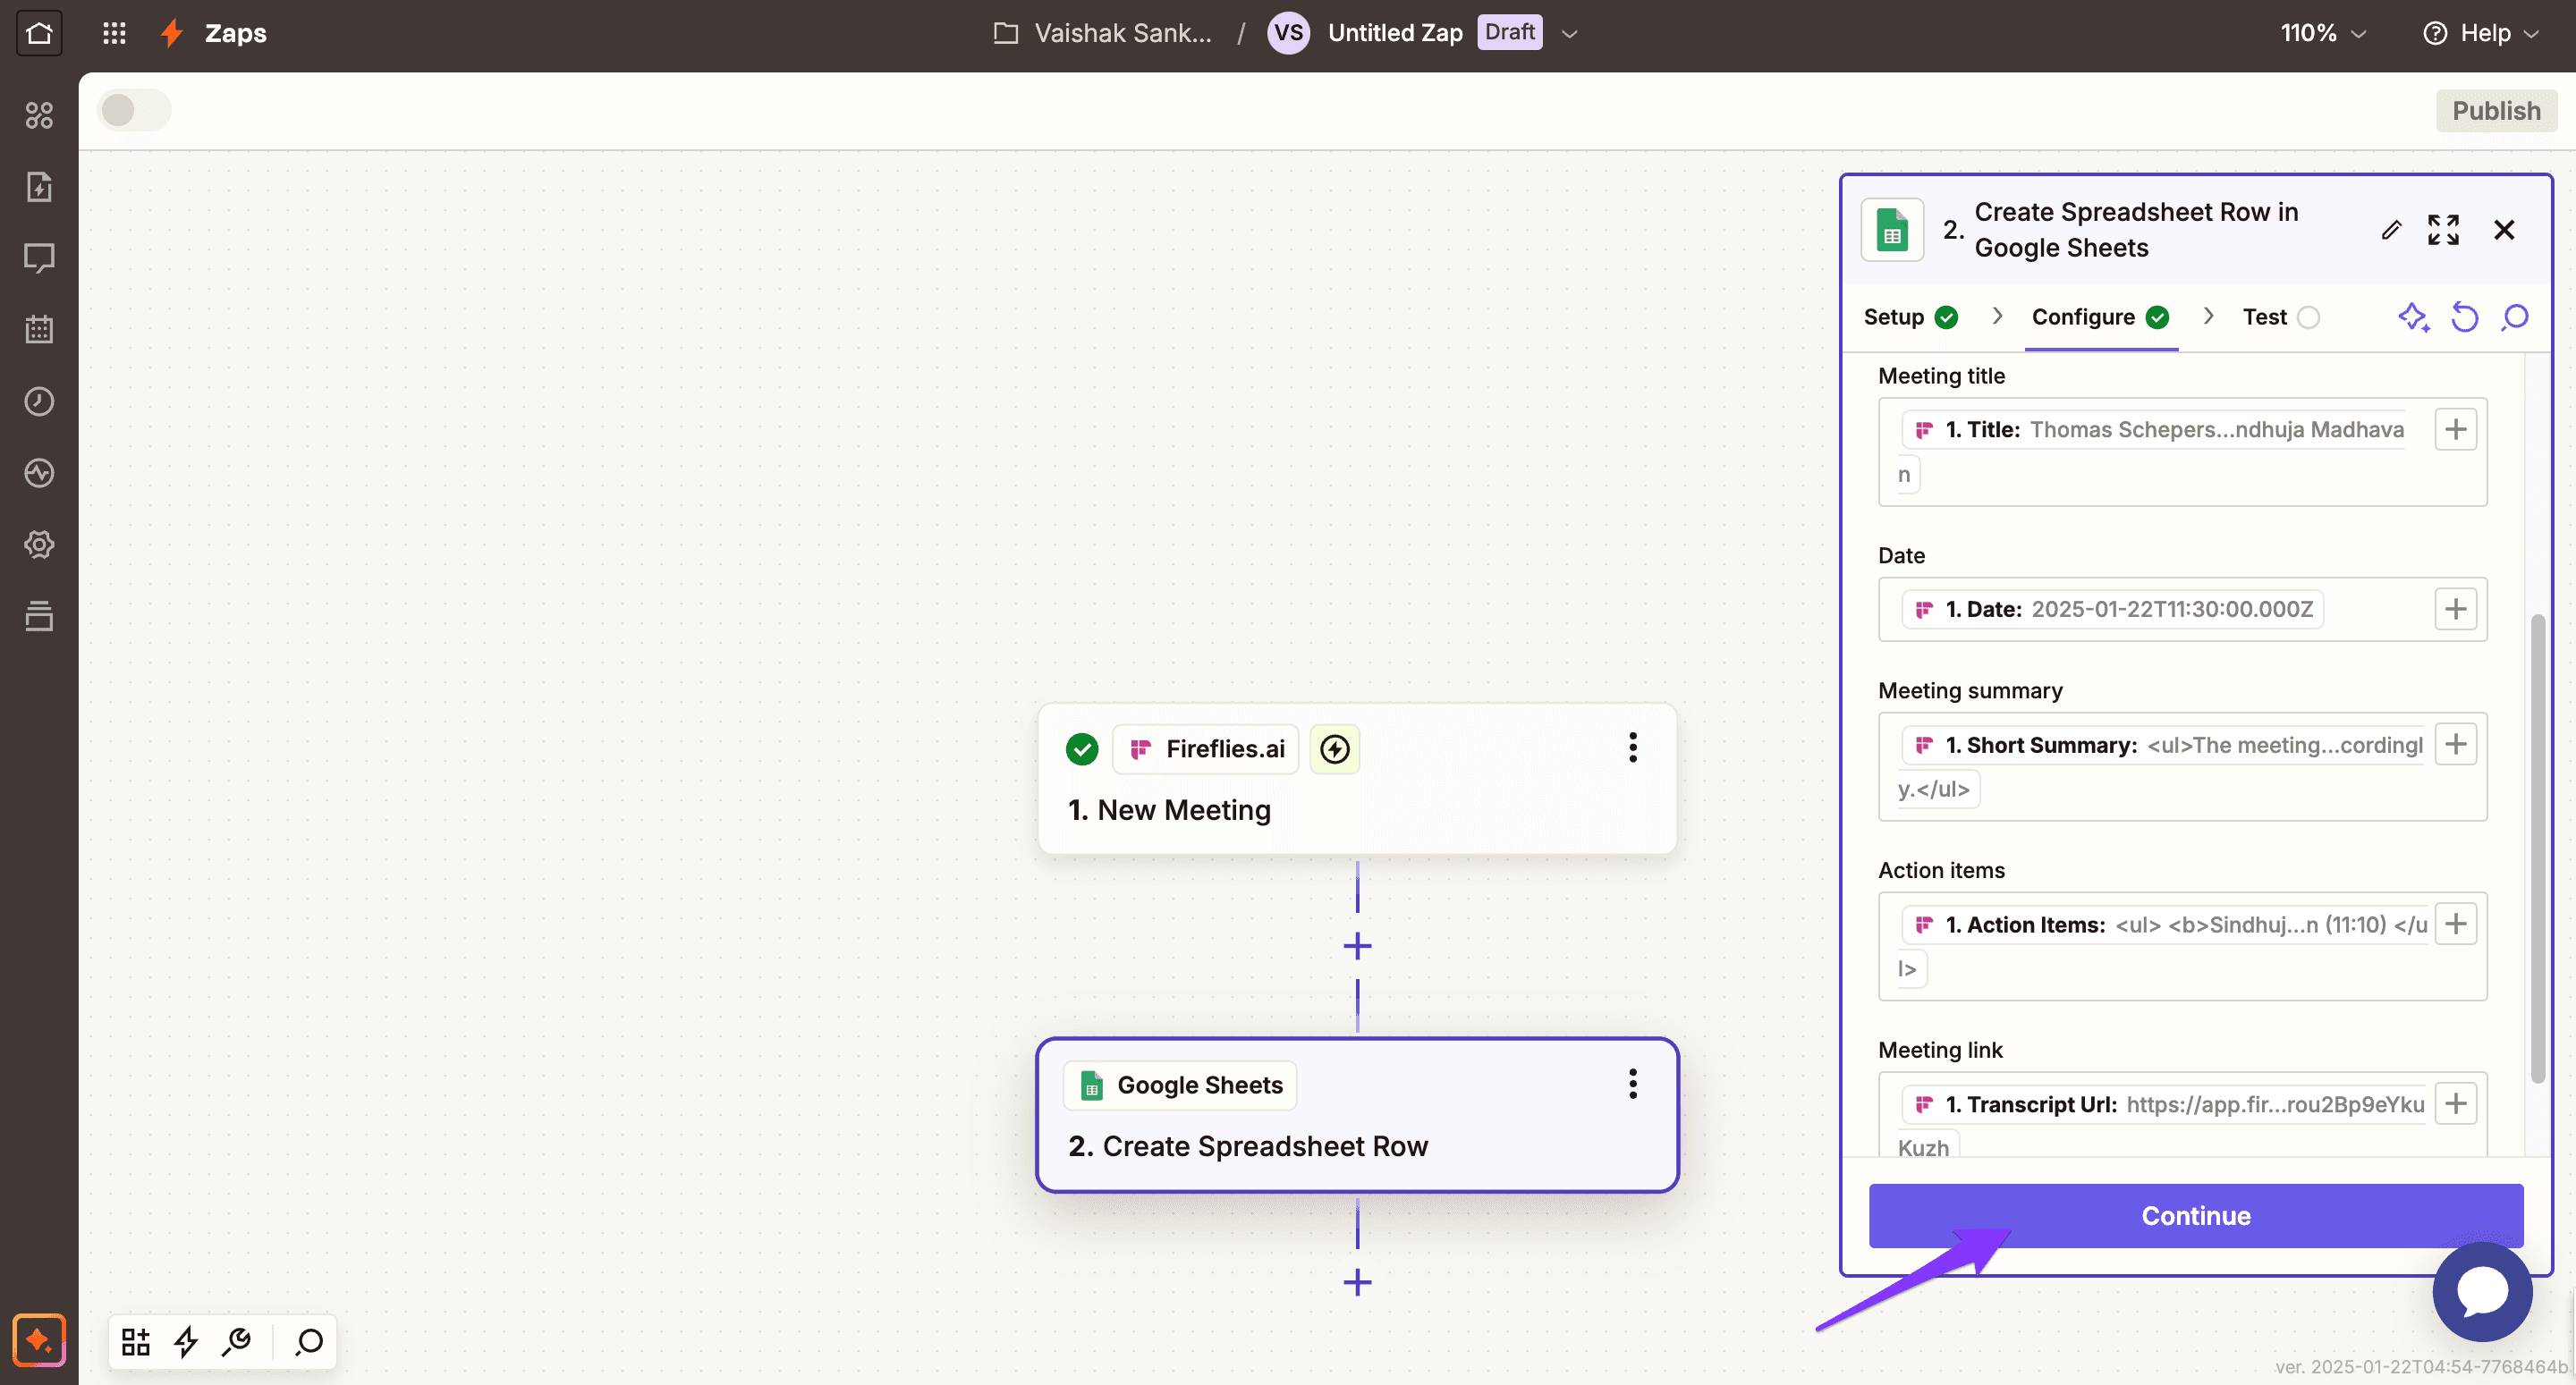The image size is (2576, 1385).
Task: Open the Google Sheets step three-dot menu
Action: tap(1632, 1083)
